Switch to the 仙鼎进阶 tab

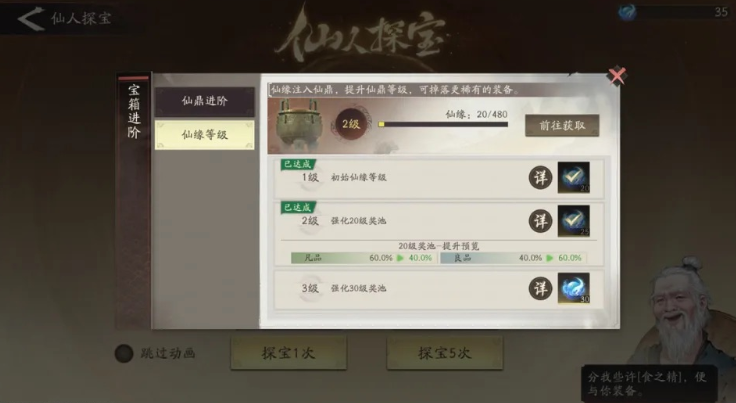pos(205,101)
